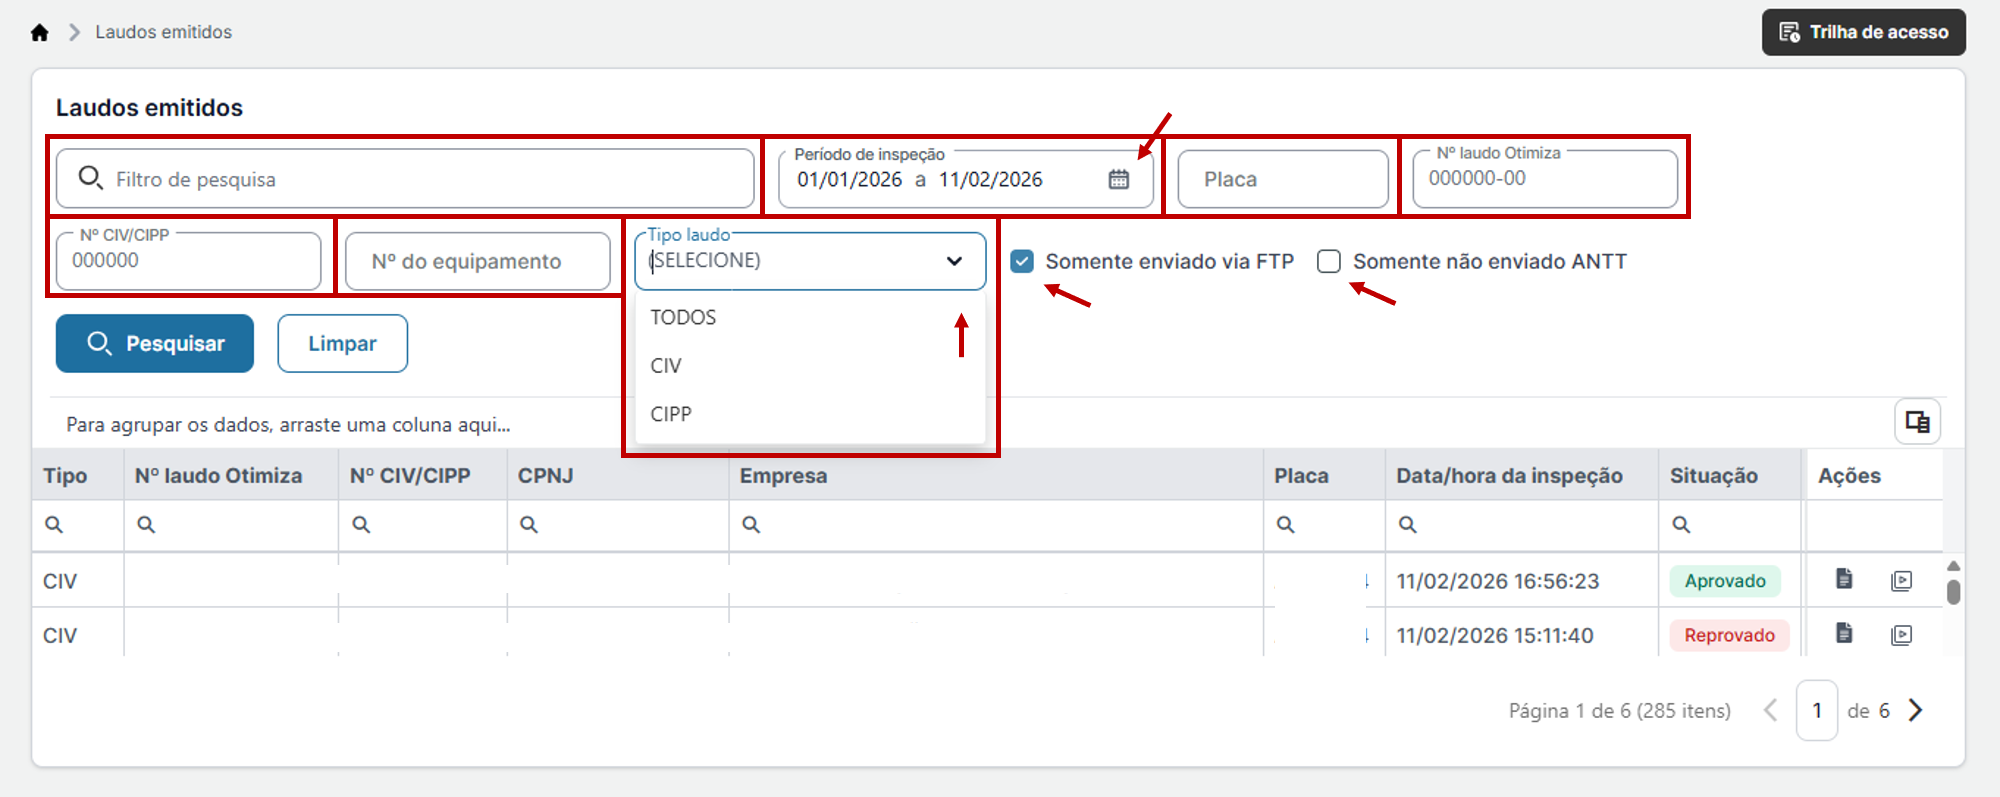Focus the Filtro de pesquisa field
Viewport: 2000px width, 797px height.
pos(405,179)
